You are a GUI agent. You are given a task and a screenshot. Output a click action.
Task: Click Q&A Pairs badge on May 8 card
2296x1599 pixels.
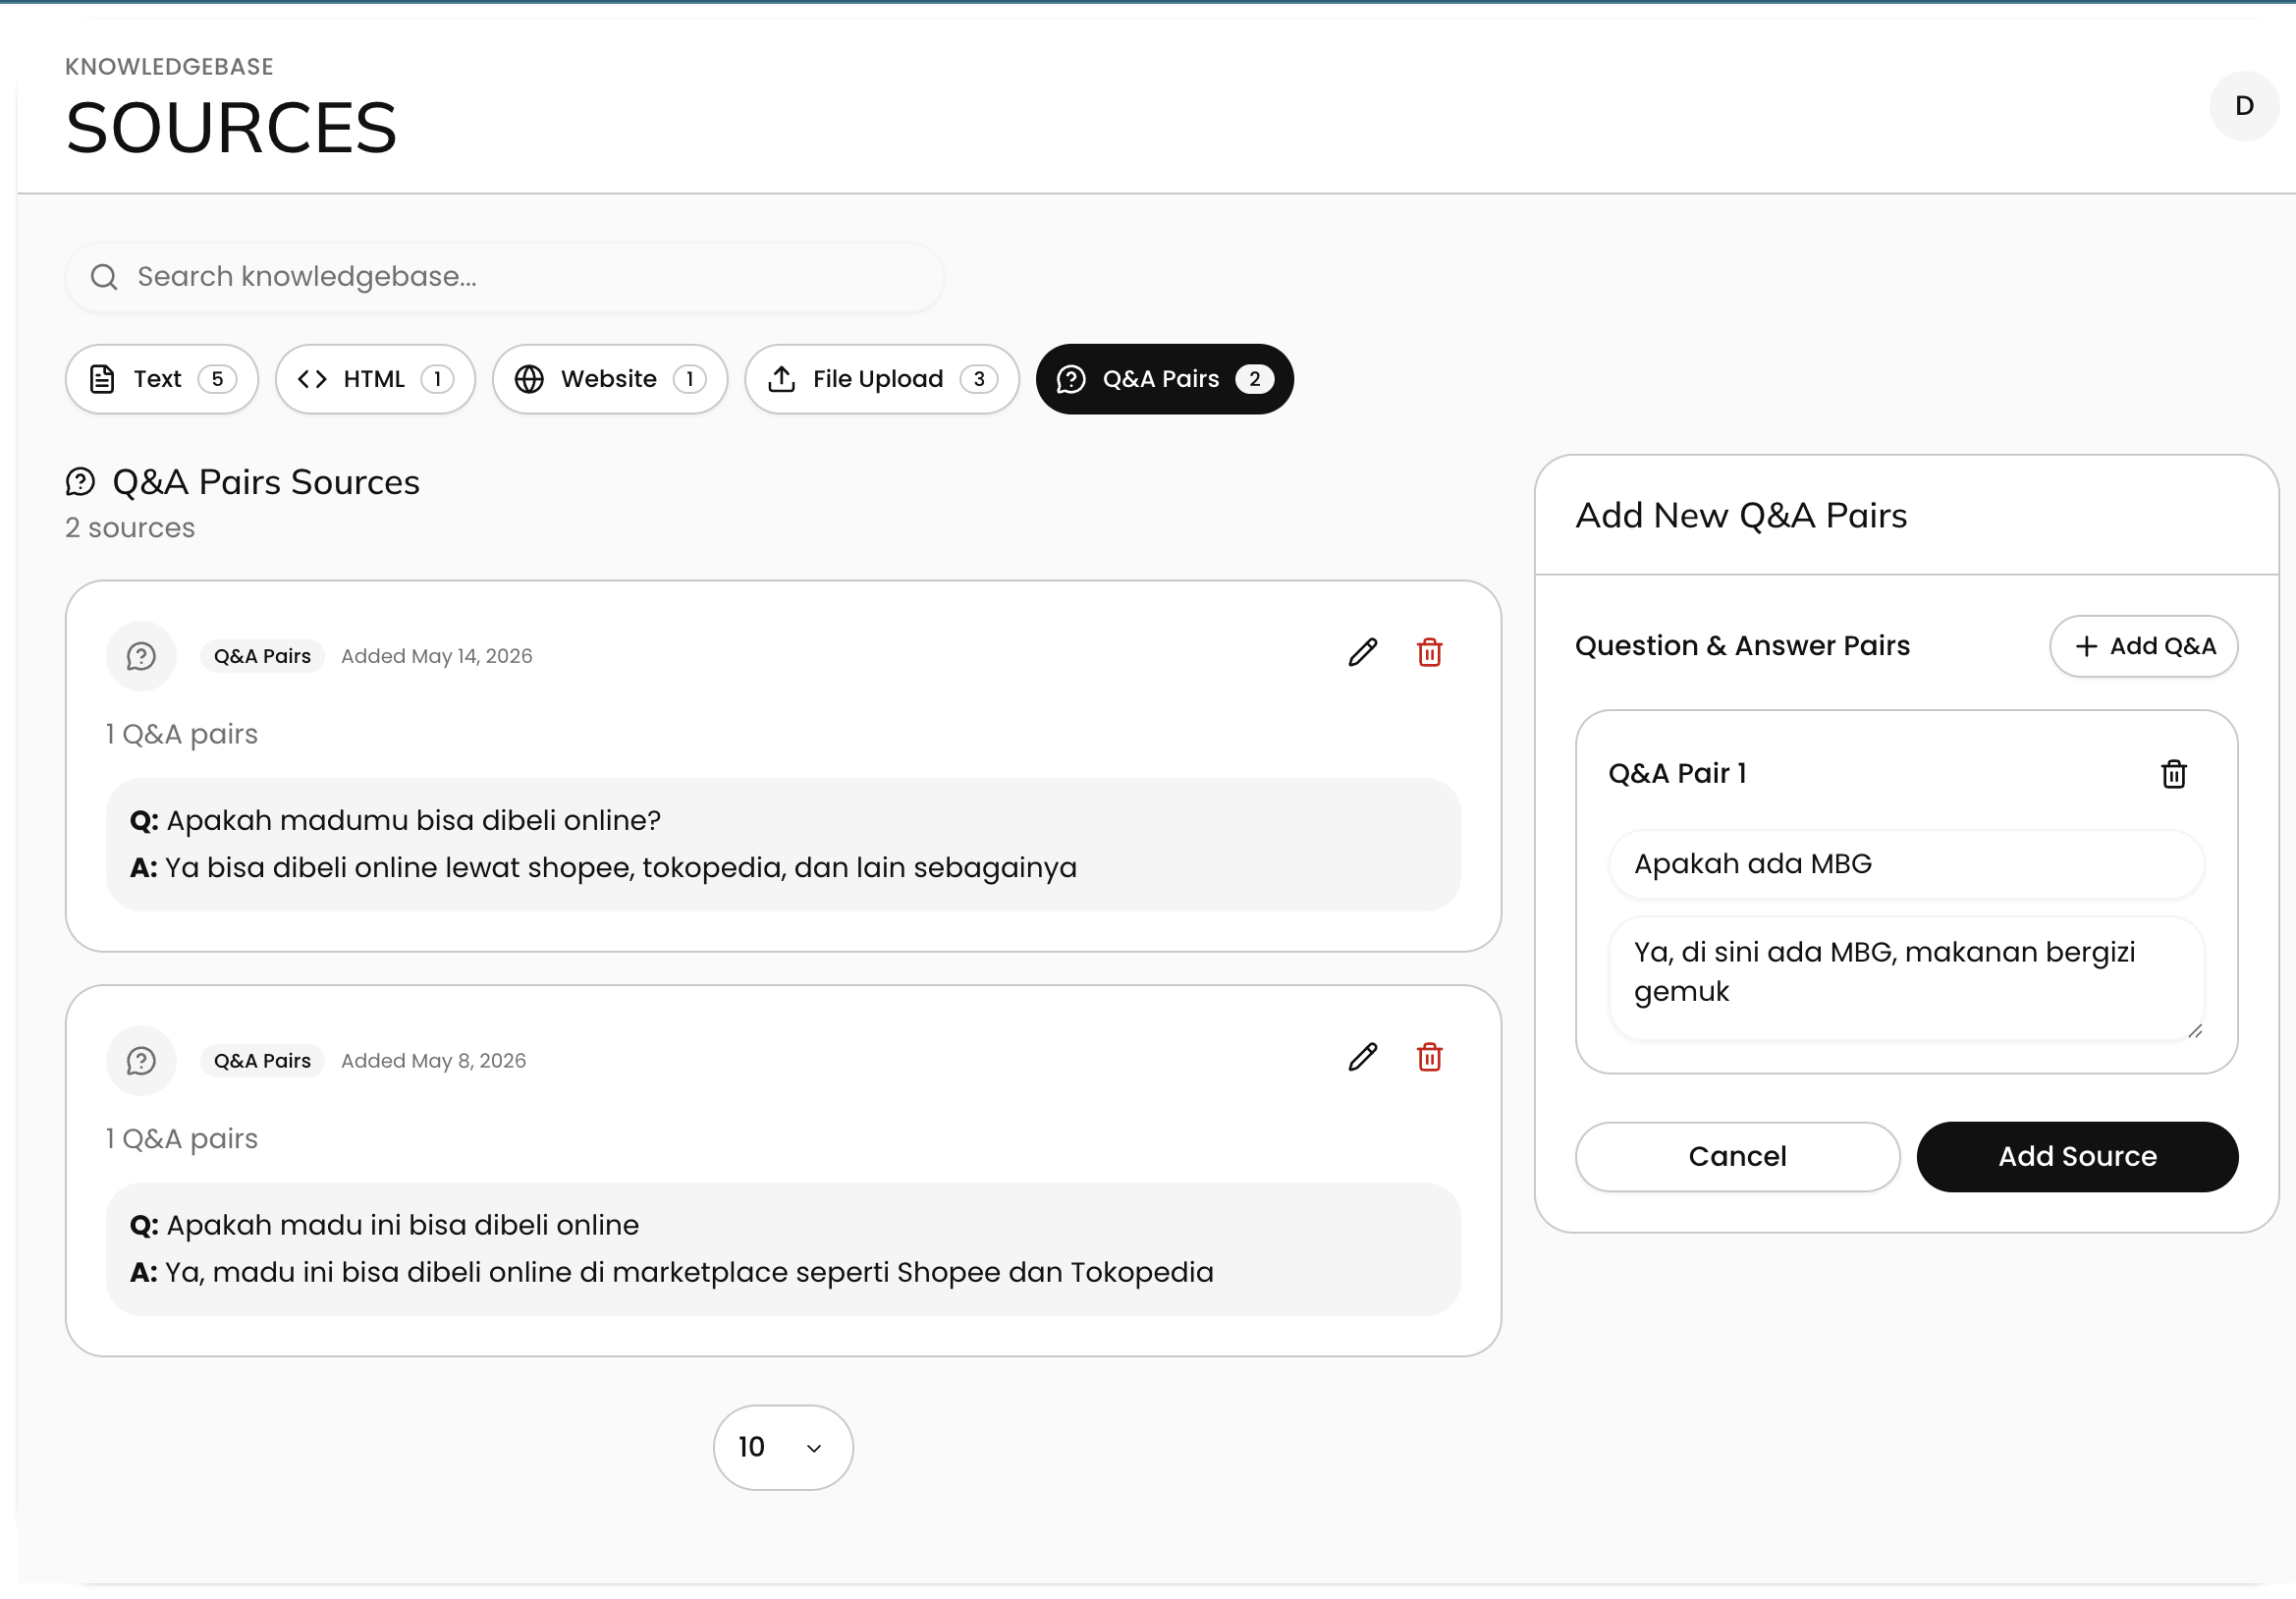coord(262,1060)
